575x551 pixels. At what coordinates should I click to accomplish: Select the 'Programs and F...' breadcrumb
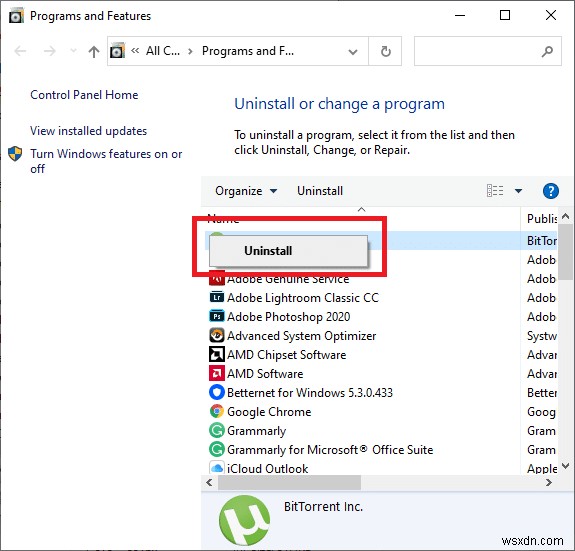click(248, 51)
